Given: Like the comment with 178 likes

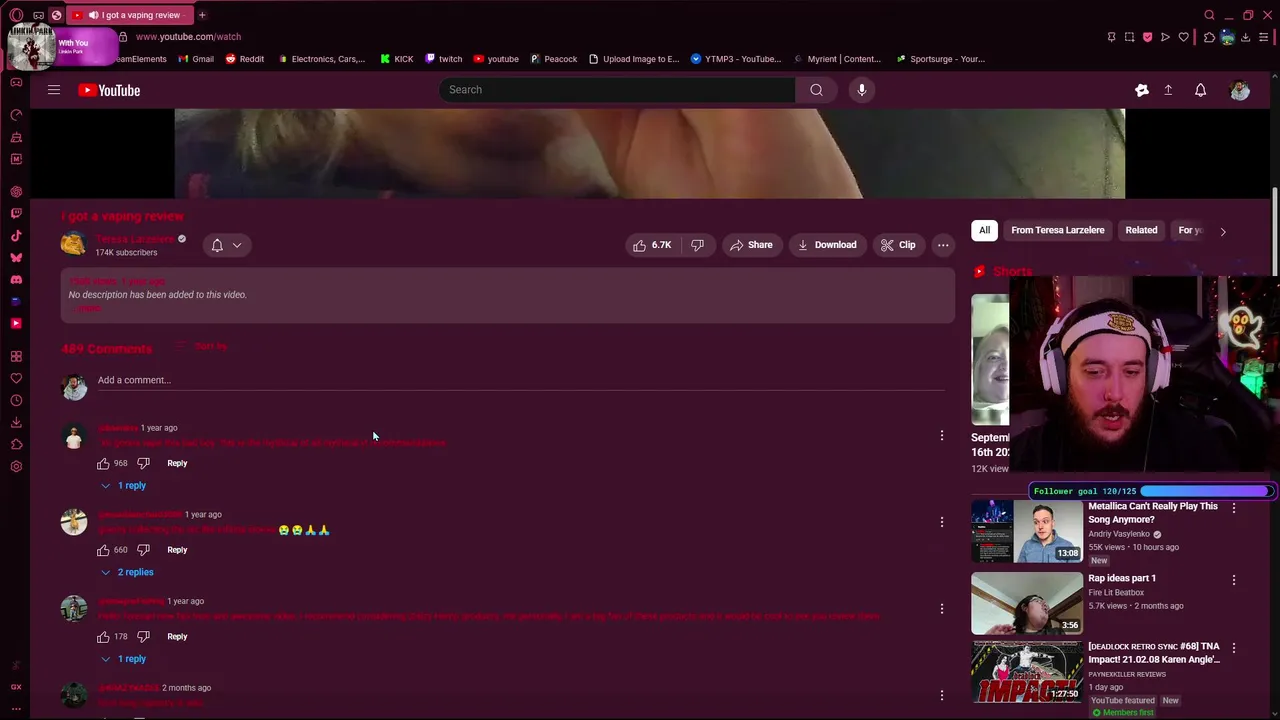Looking at the screenshot, I should point(103,636).
